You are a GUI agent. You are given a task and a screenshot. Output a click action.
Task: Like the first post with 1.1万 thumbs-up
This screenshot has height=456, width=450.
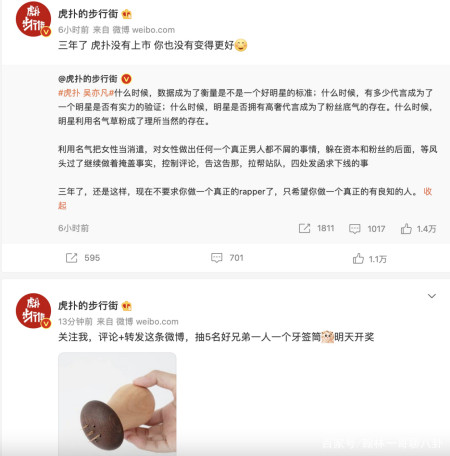(358, 258)
